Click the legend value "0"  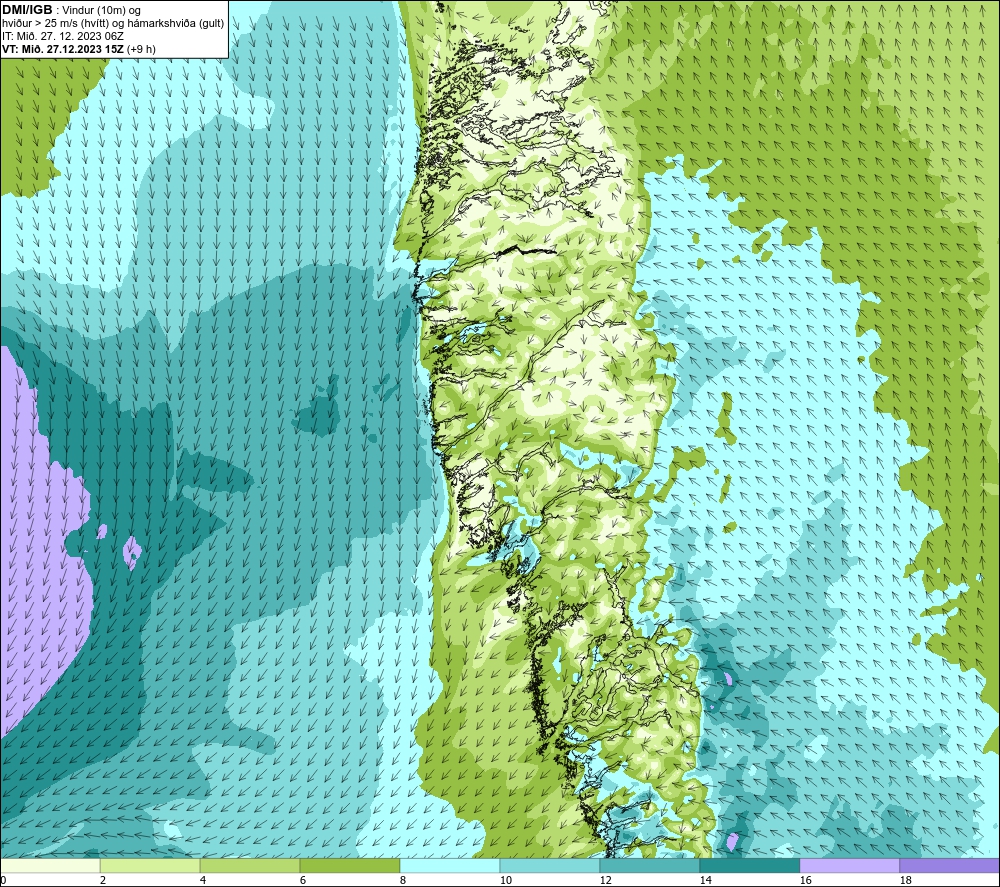[3, 881]
